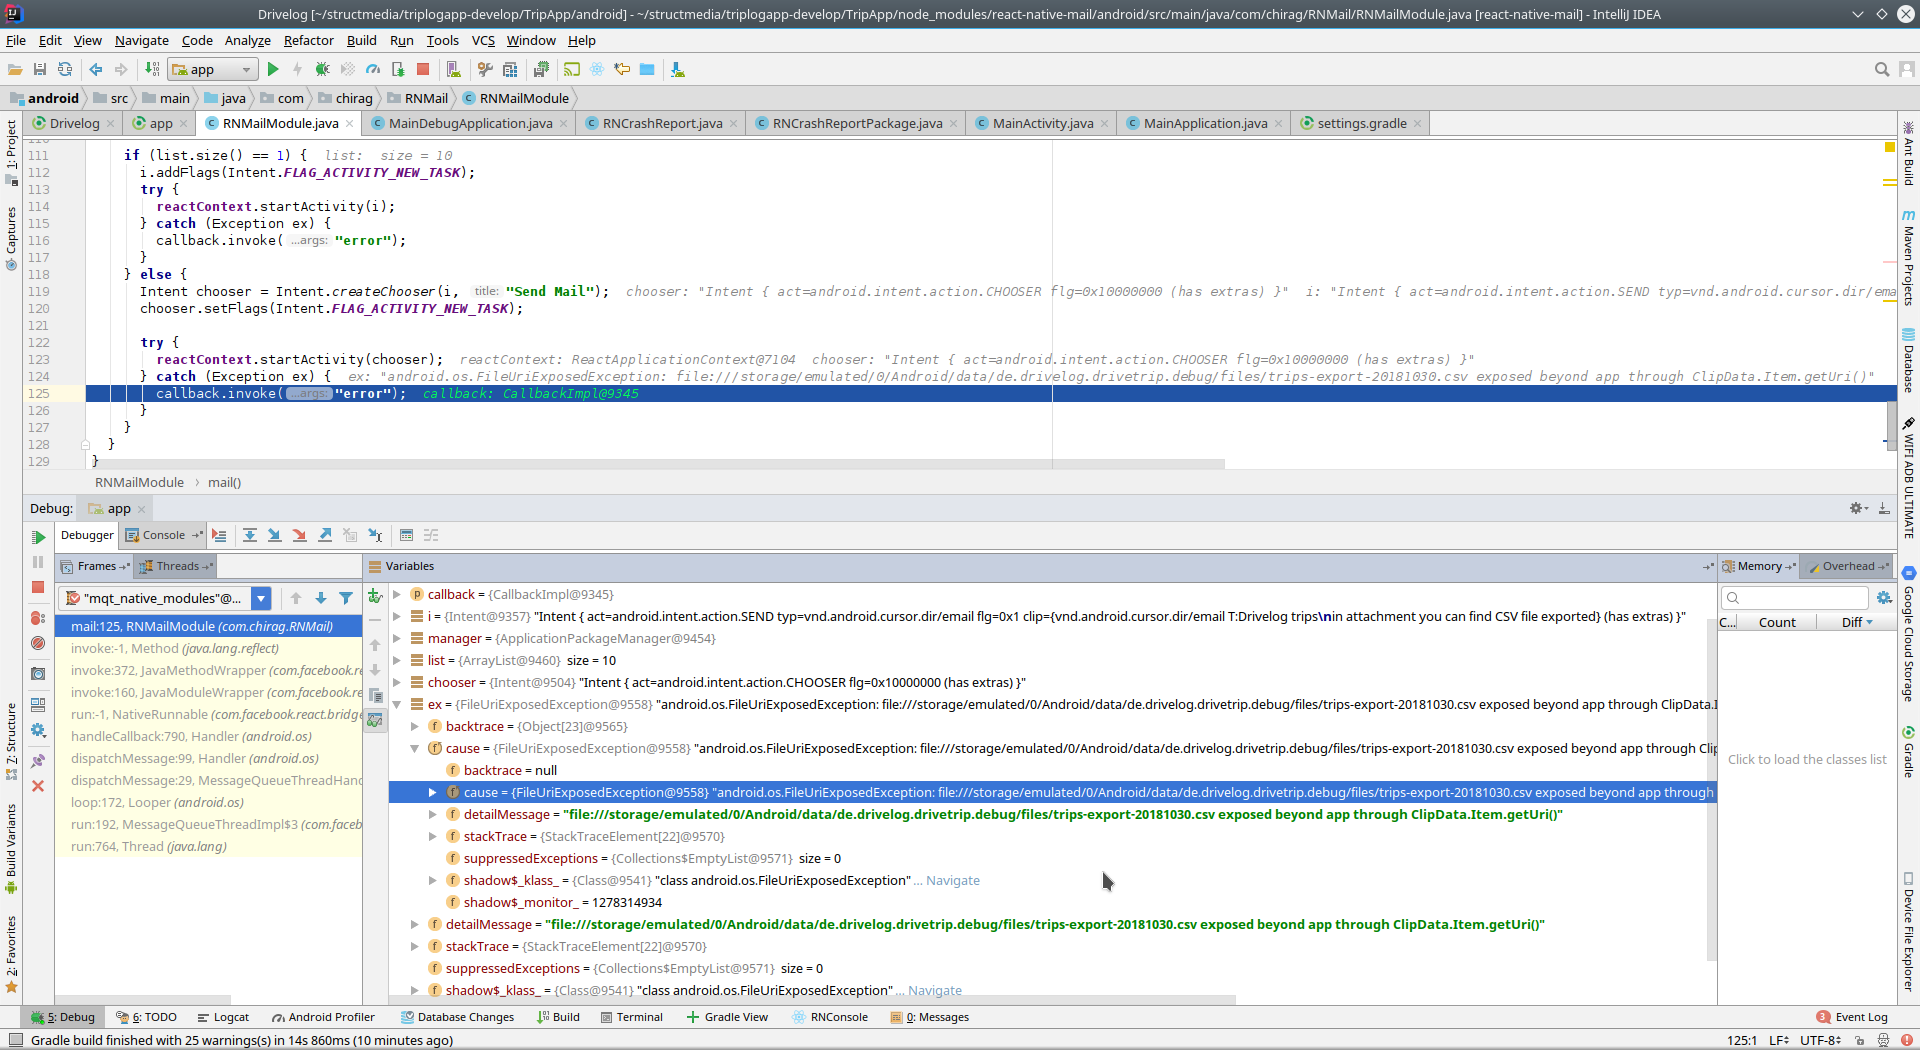Screen dimensions: 1920x1050
Task: Toggle the Build Variants tool window
Action: (11, 848)
